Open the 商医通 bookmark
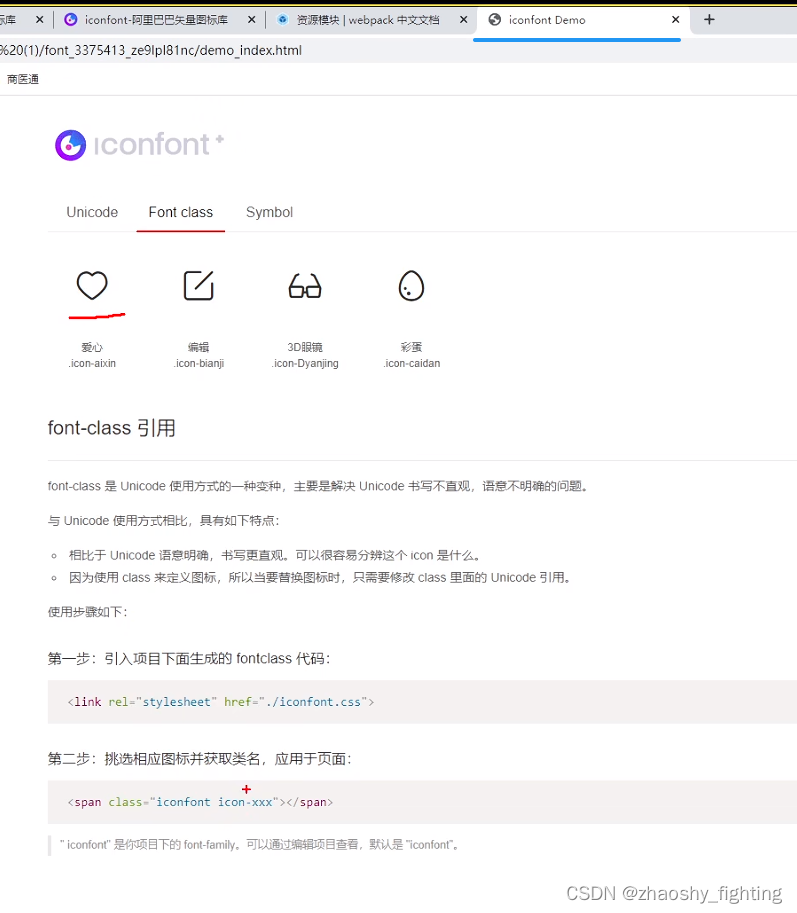This screenshot has width=797, height=913. click(x=23, y=79)
